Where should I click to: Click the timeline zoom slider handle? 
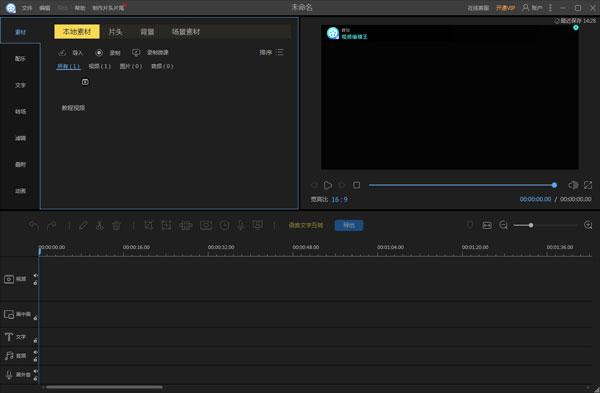click(x=531, y=225)
